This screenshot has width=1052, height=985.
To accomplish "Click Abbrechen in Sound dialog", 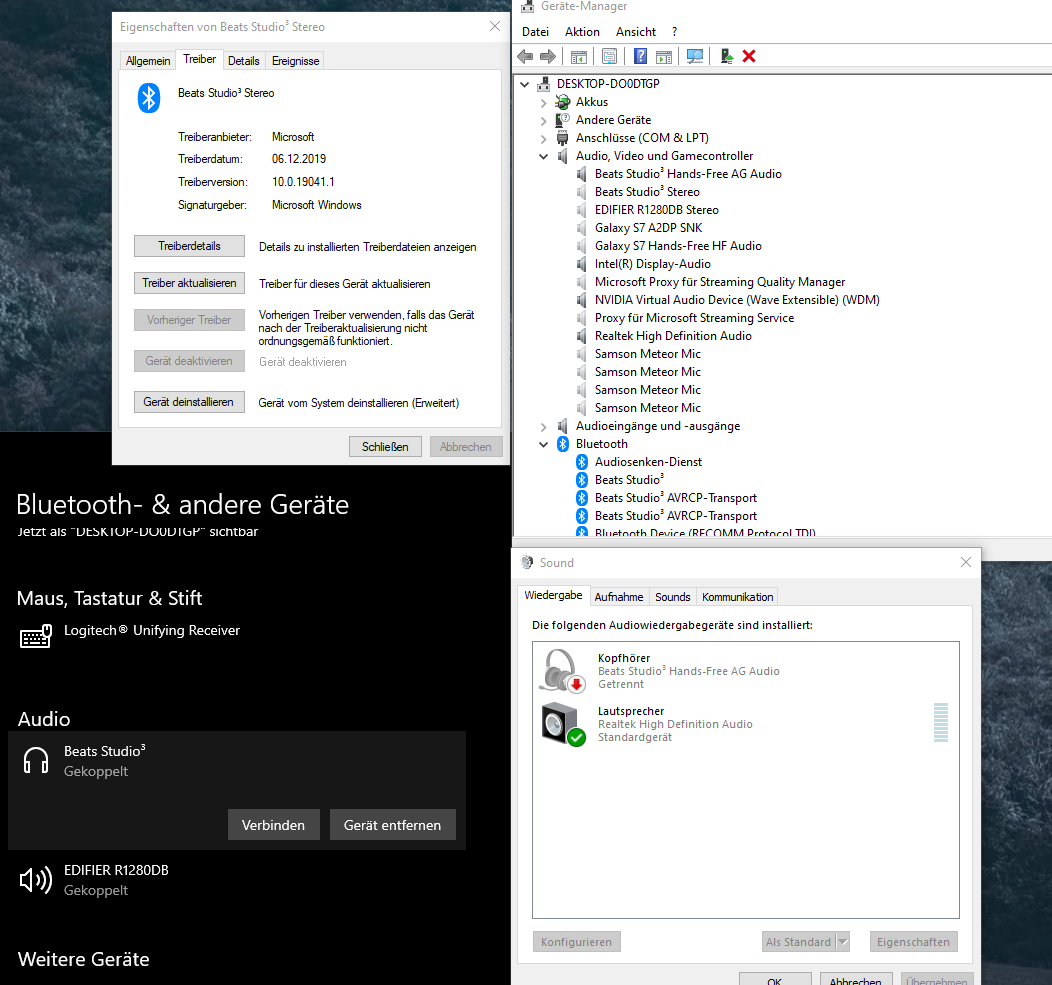I will 855,980.
